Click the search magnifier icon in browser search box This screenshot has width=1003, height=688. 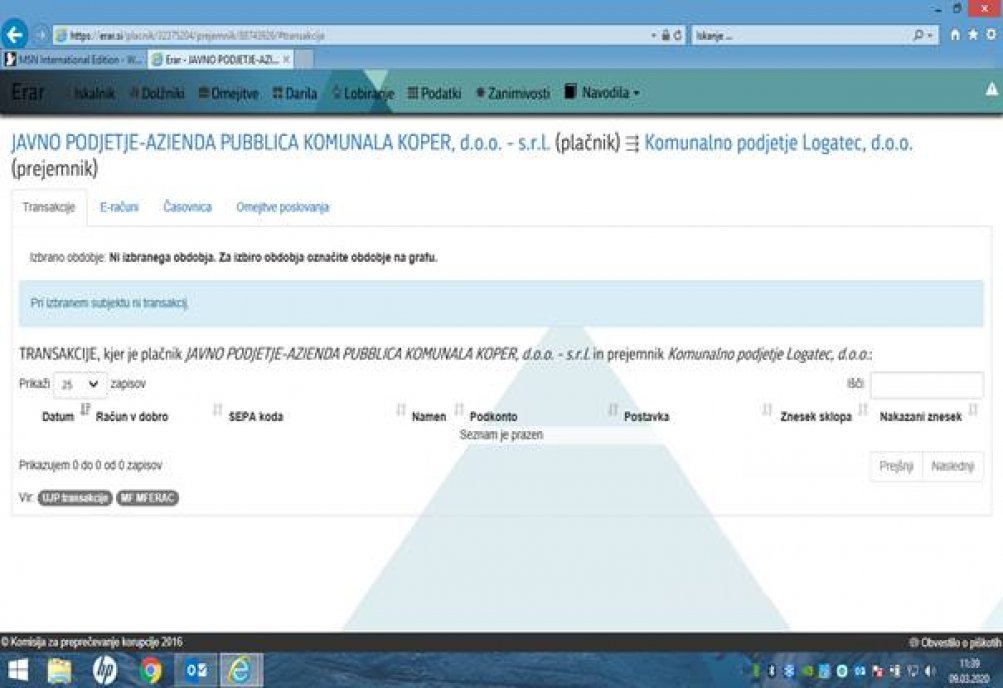tap(919, 35)
